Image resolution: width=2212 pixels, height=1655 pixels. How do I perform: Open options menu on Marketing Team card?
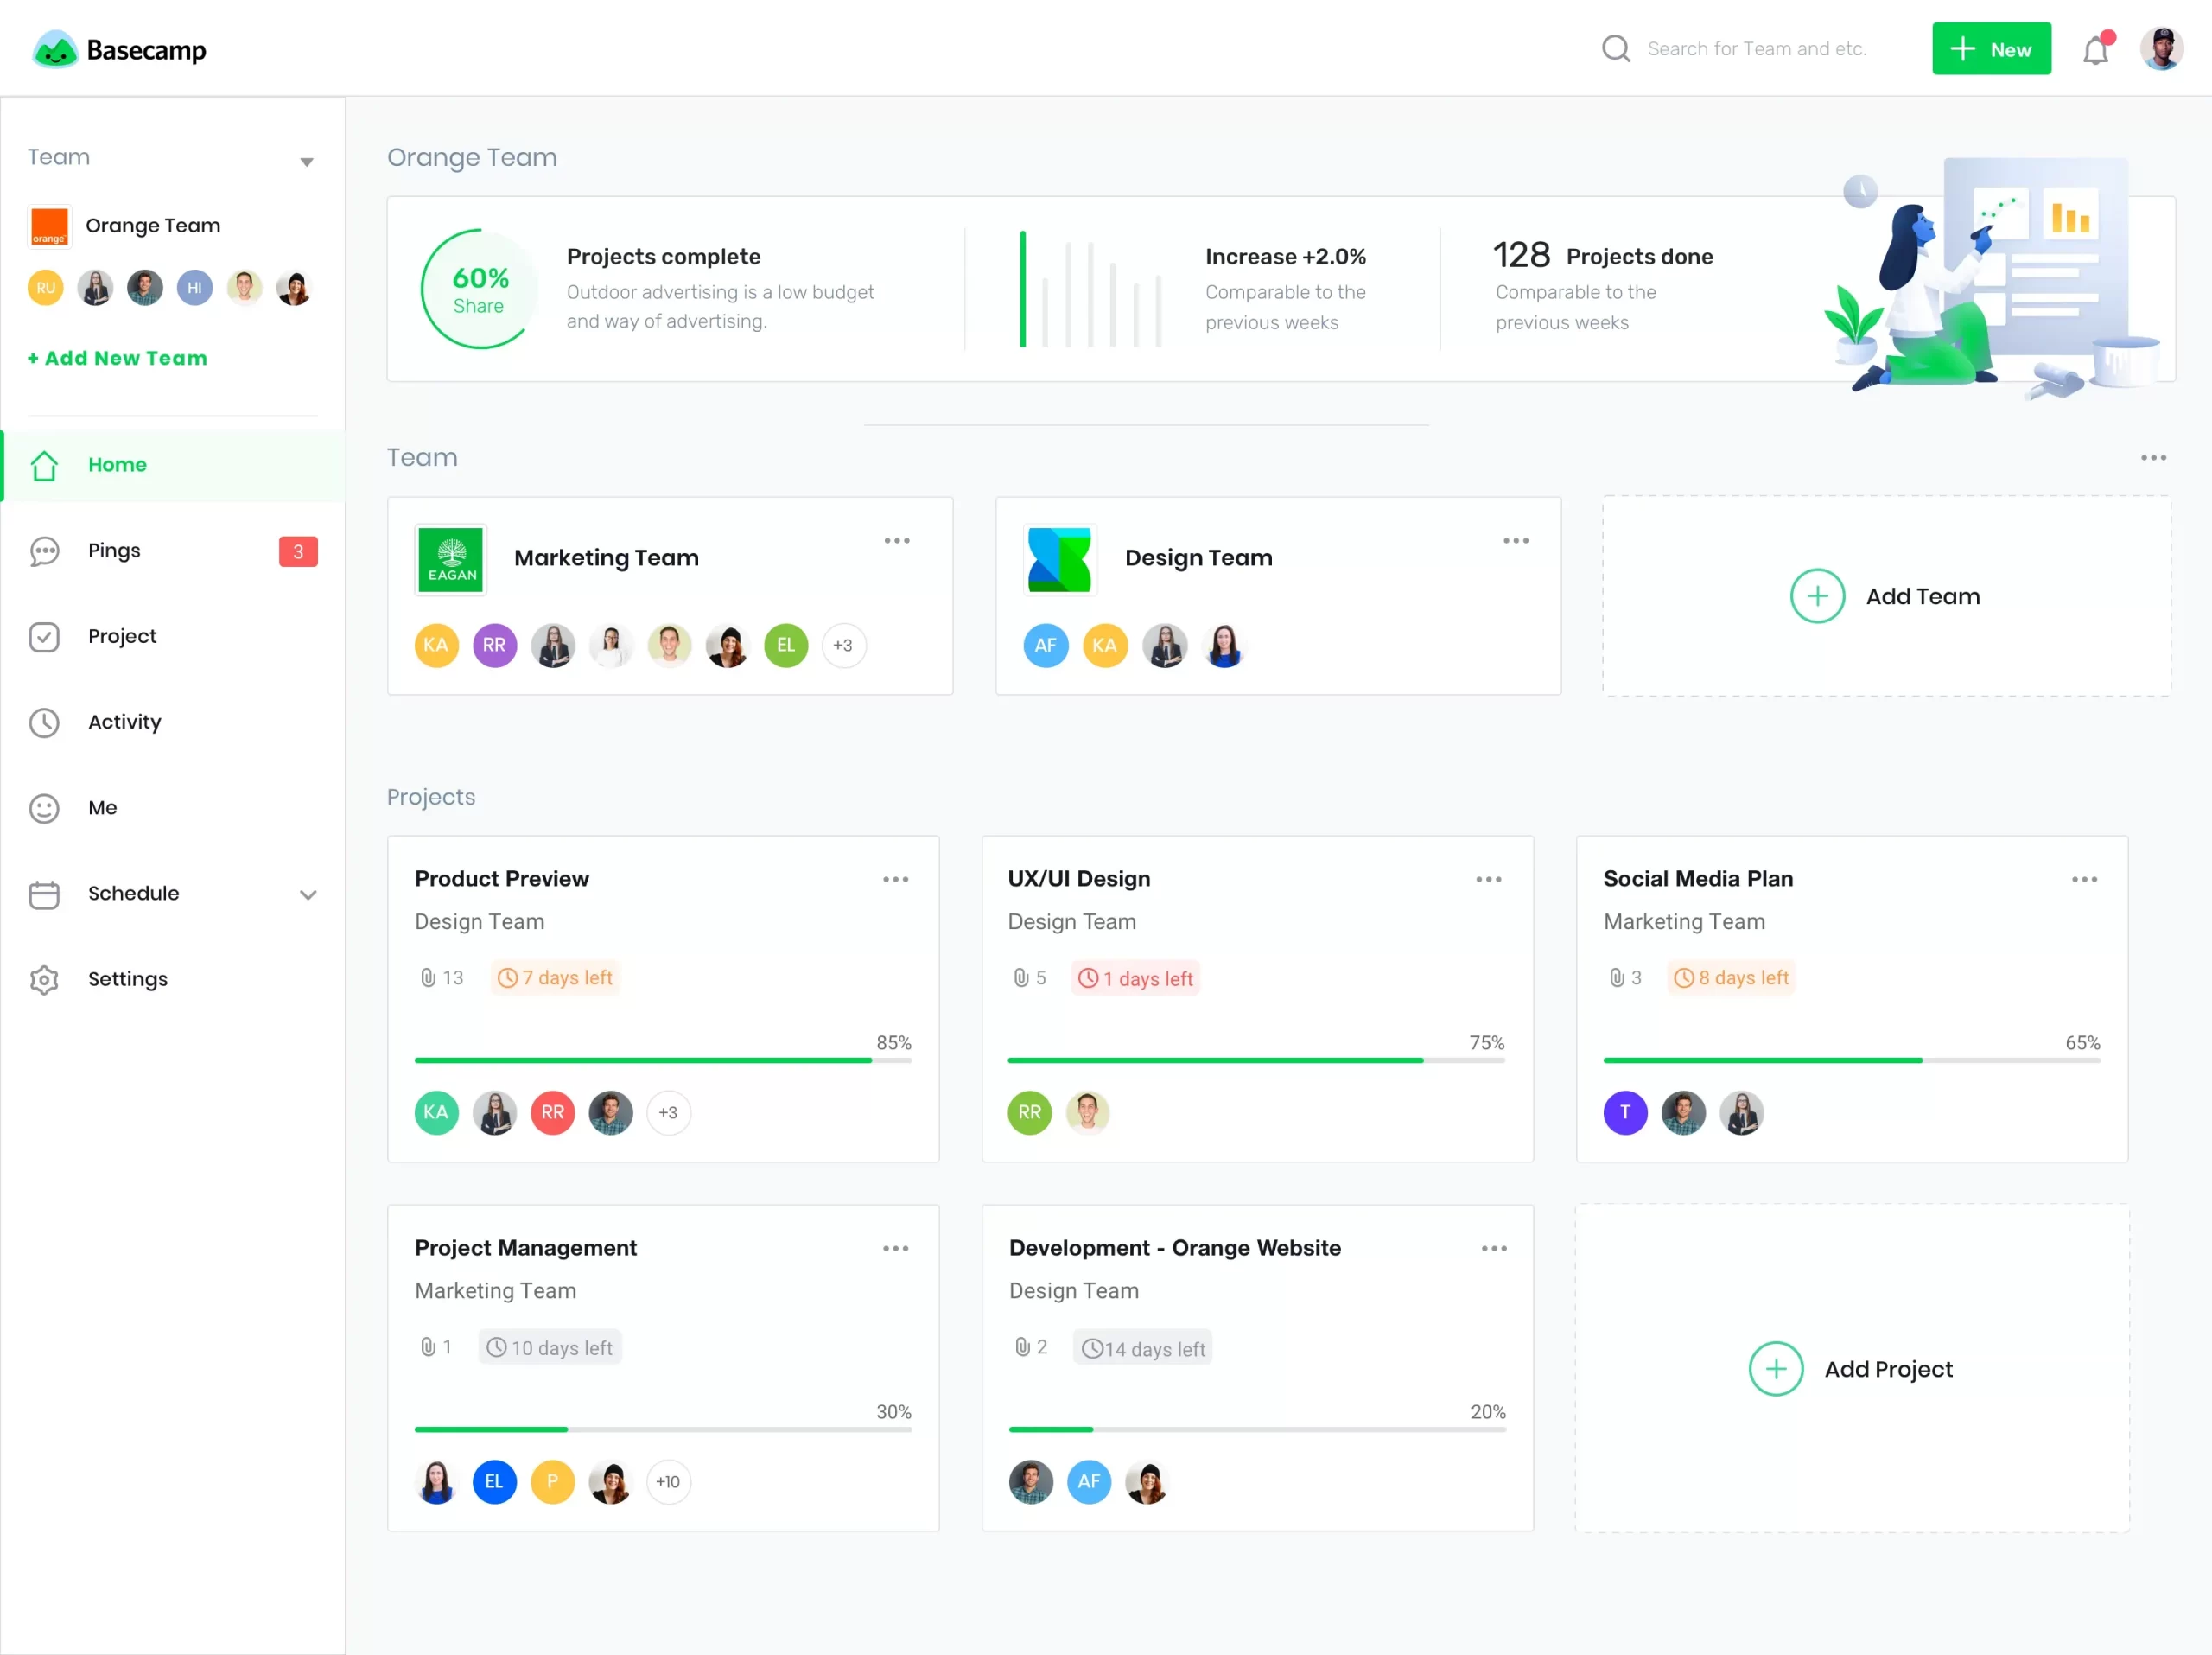[x=897, y=540]
